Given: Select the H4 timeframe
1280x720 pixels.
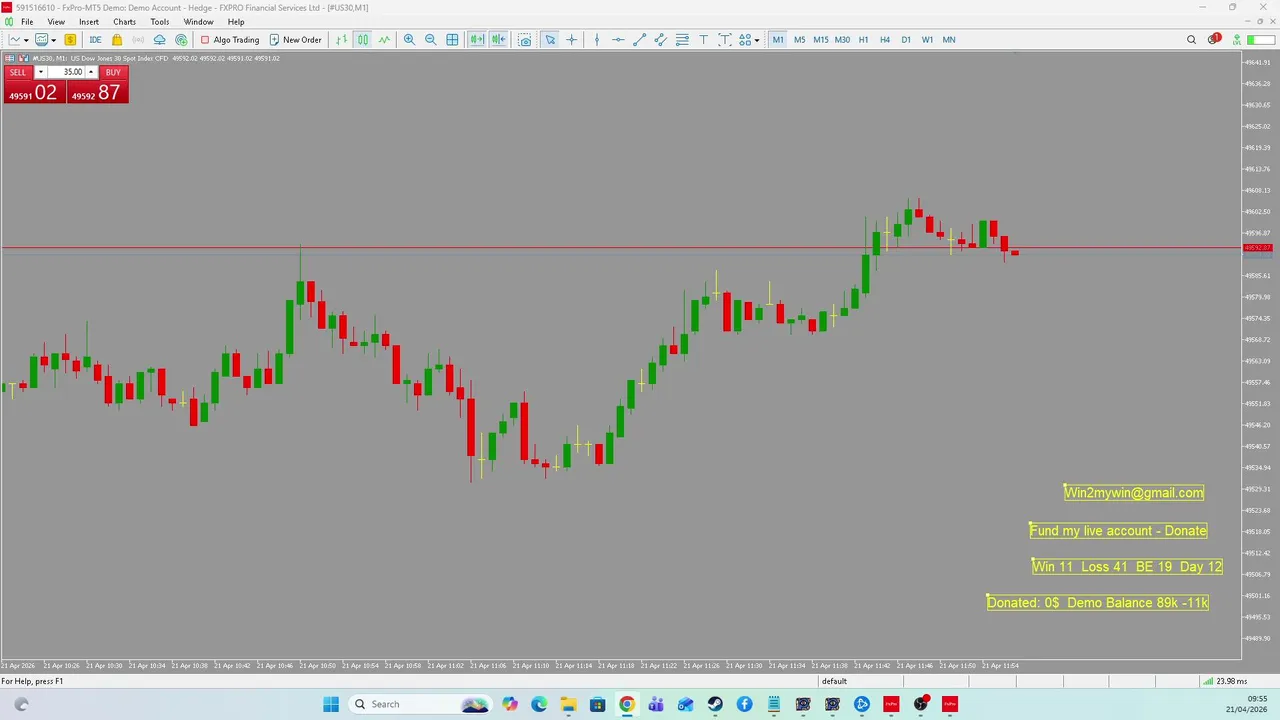Looking at the screenshot, I should coord(885,40).
